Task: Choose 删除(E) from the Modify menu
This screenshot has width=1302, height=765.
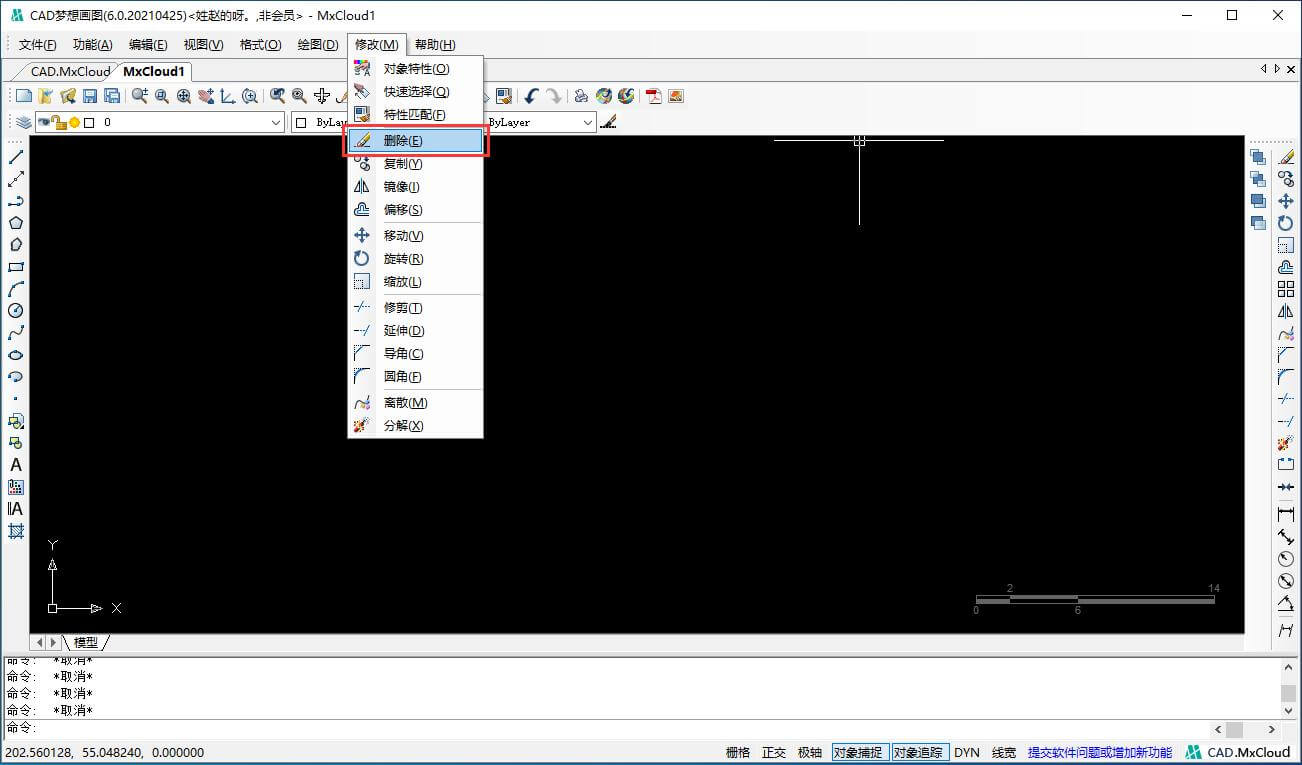Action: 415,141
